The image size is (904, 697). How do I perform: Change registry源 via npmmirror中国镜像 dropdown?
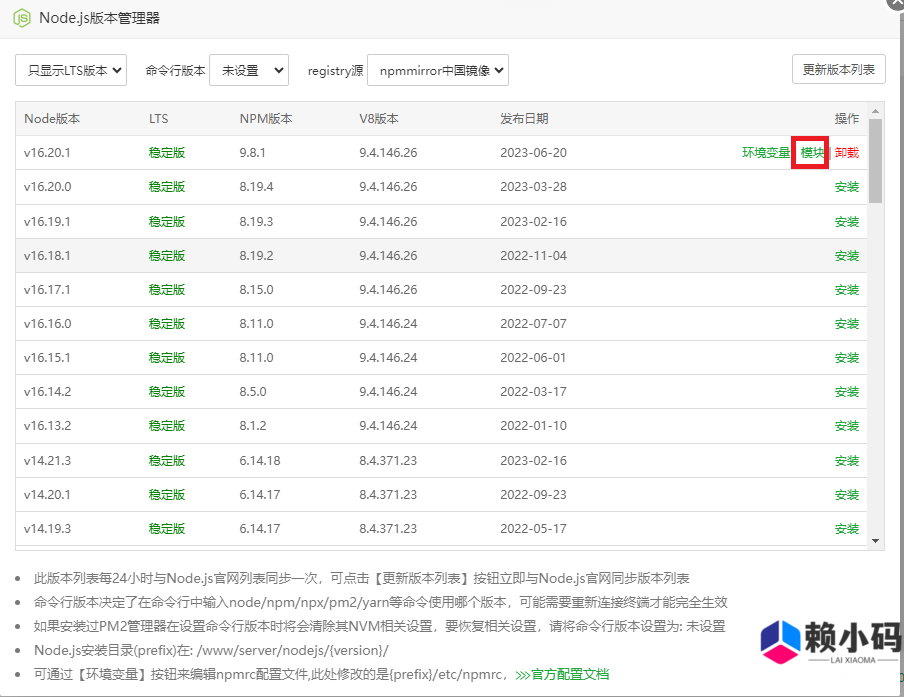pos(437,69)
